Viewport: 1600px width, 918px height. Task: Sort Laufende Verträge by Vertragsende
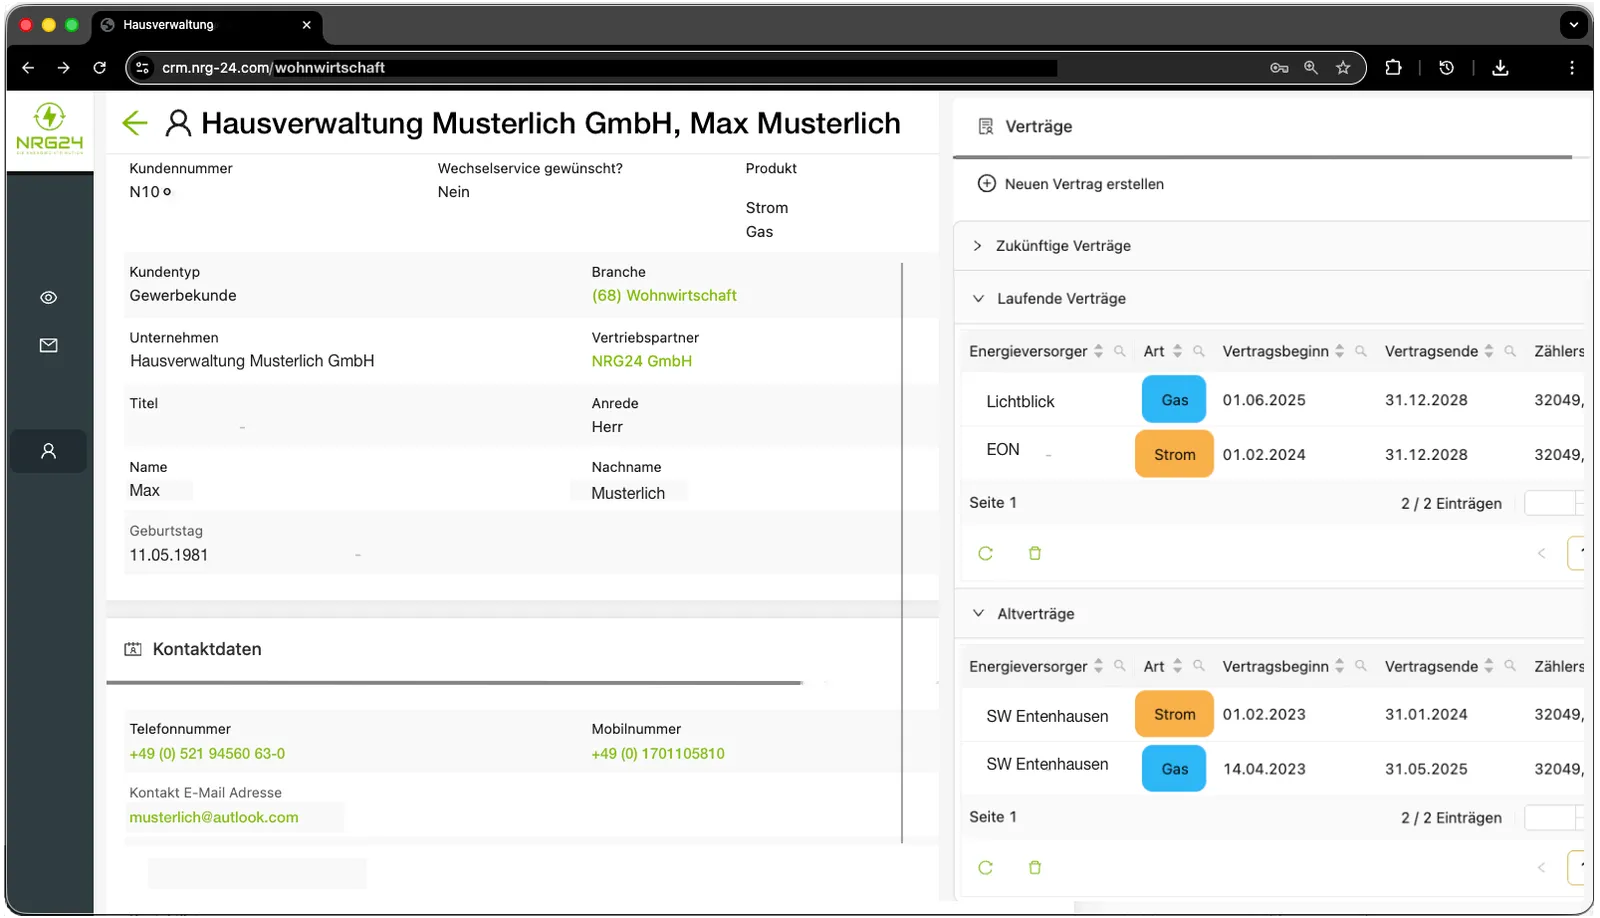click(x=1488, y=351)
